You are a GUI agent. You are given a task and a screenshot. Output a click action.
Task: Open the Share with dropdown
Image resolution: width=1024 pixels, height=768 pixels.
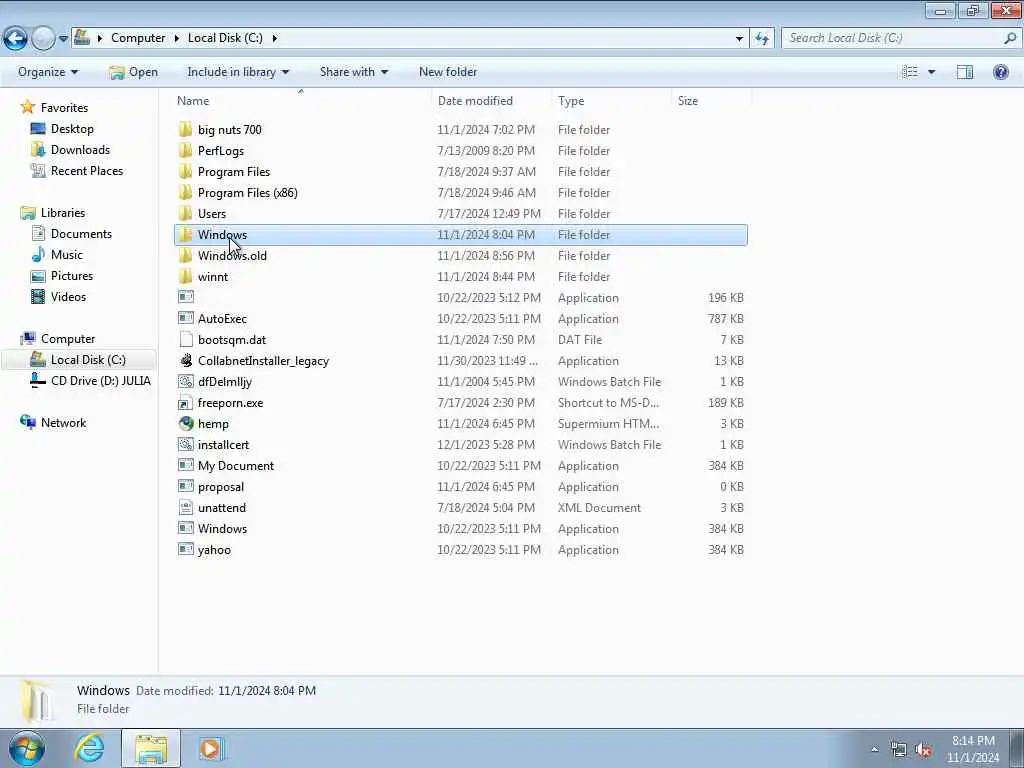(353, 72)
